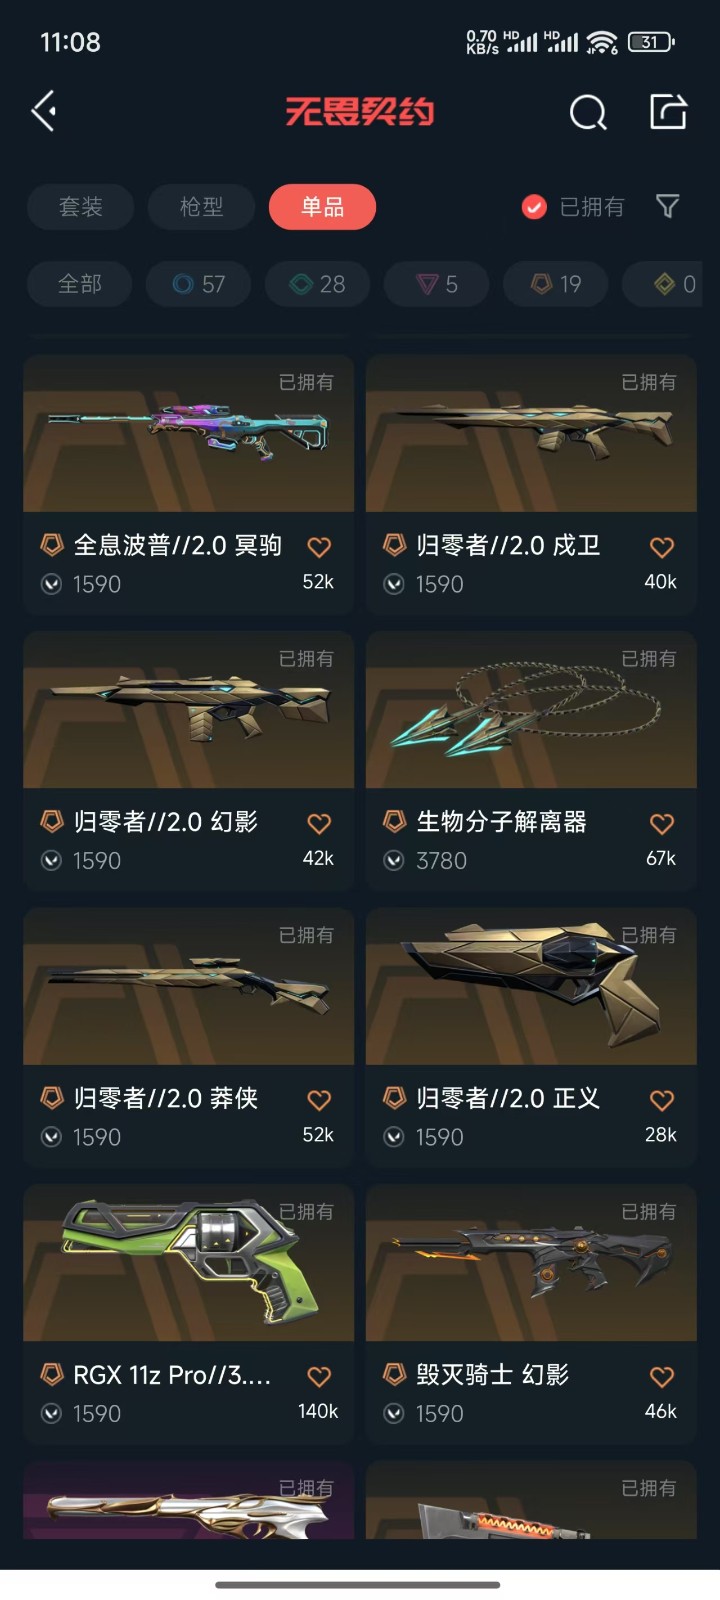This screenshot has width=720, height=1600.
Task: Filter by green tier showing 28
Action: [x=318, y=284]
